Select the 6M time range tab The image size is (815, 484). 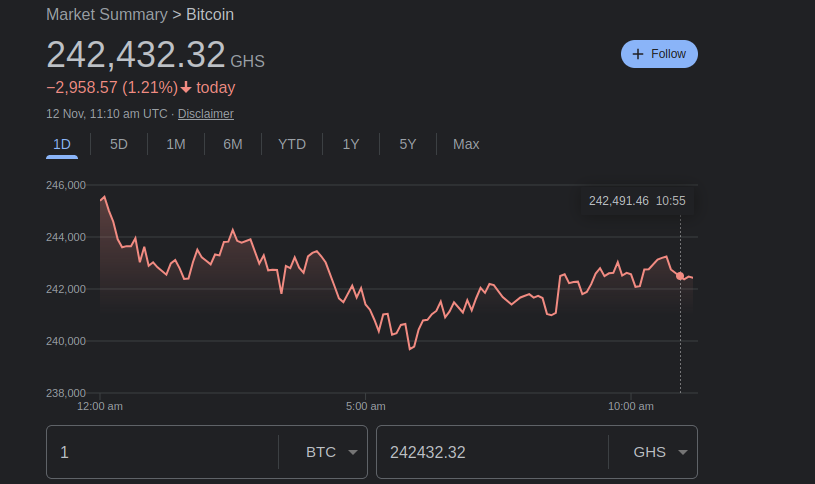[233, 144]
